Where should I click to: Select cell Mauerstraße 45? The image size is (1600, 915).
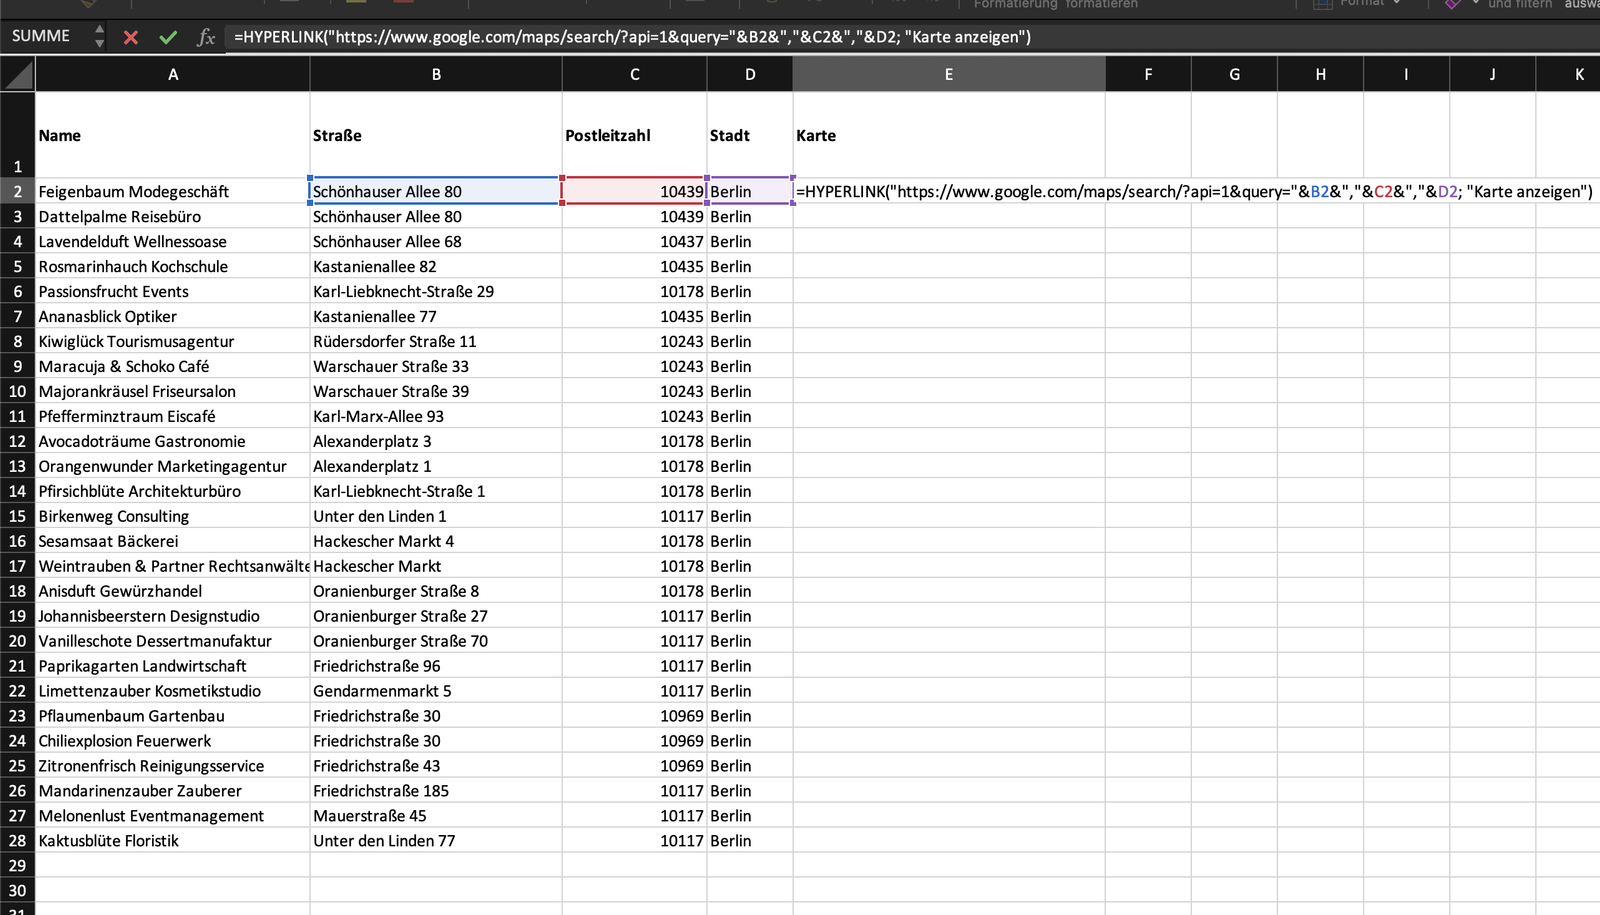point(436,816)
